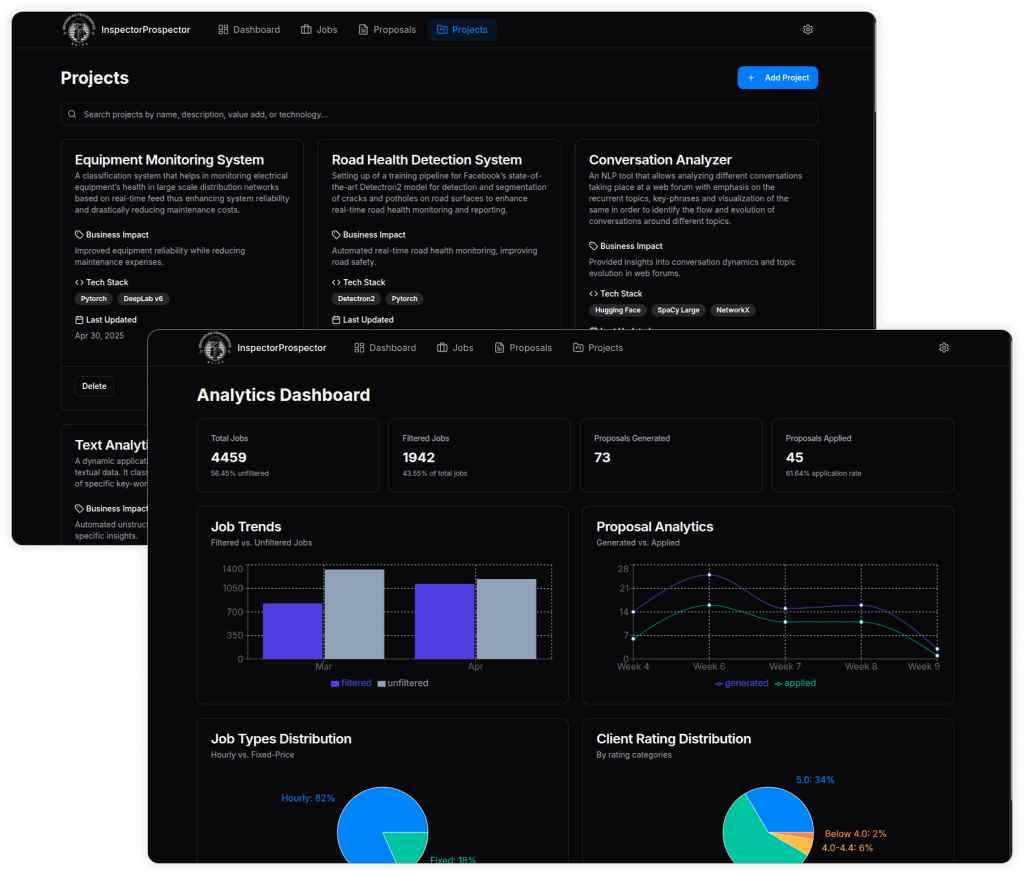Open settings gear in the Projects window

(808, 29)
